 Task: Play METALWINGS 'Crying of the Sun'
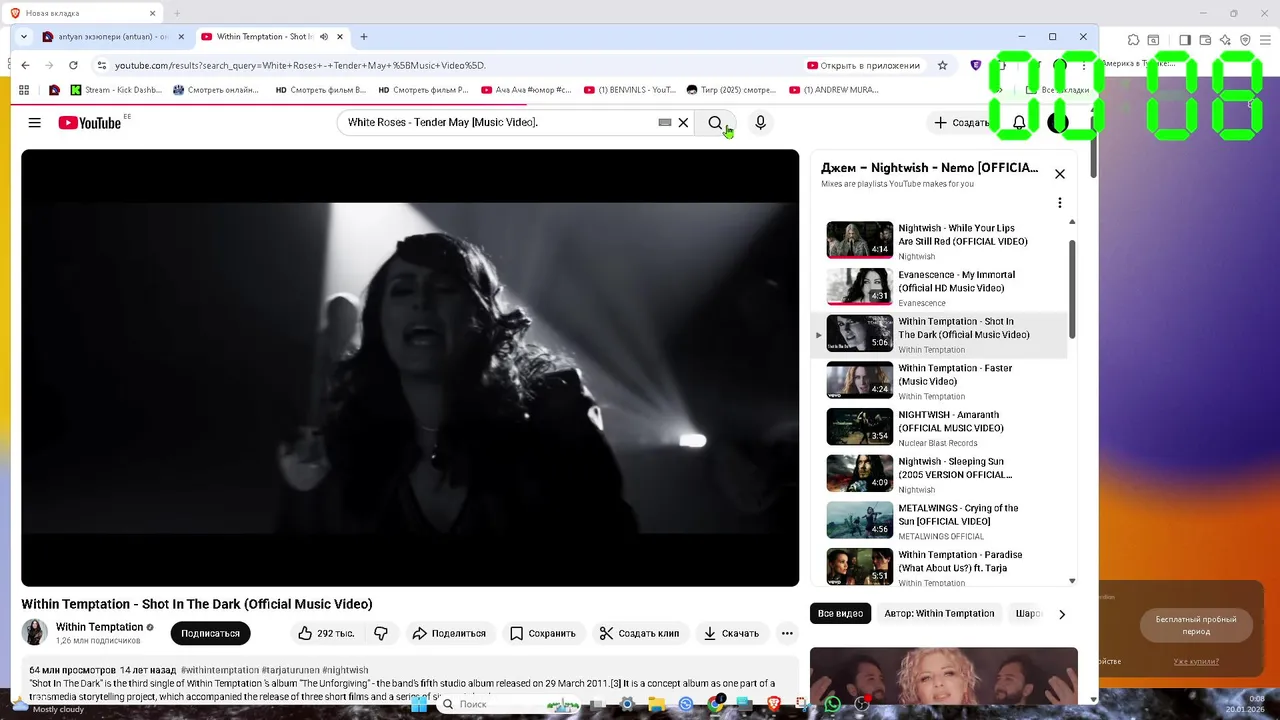pos(938,520)
